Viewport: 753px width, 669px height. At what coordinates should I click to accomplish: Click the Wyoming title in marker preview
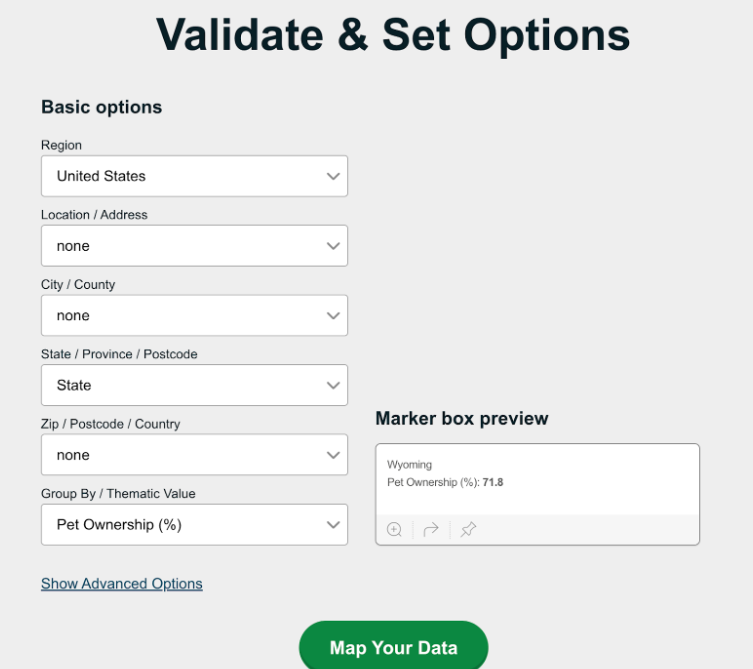(x=409, y=464)
